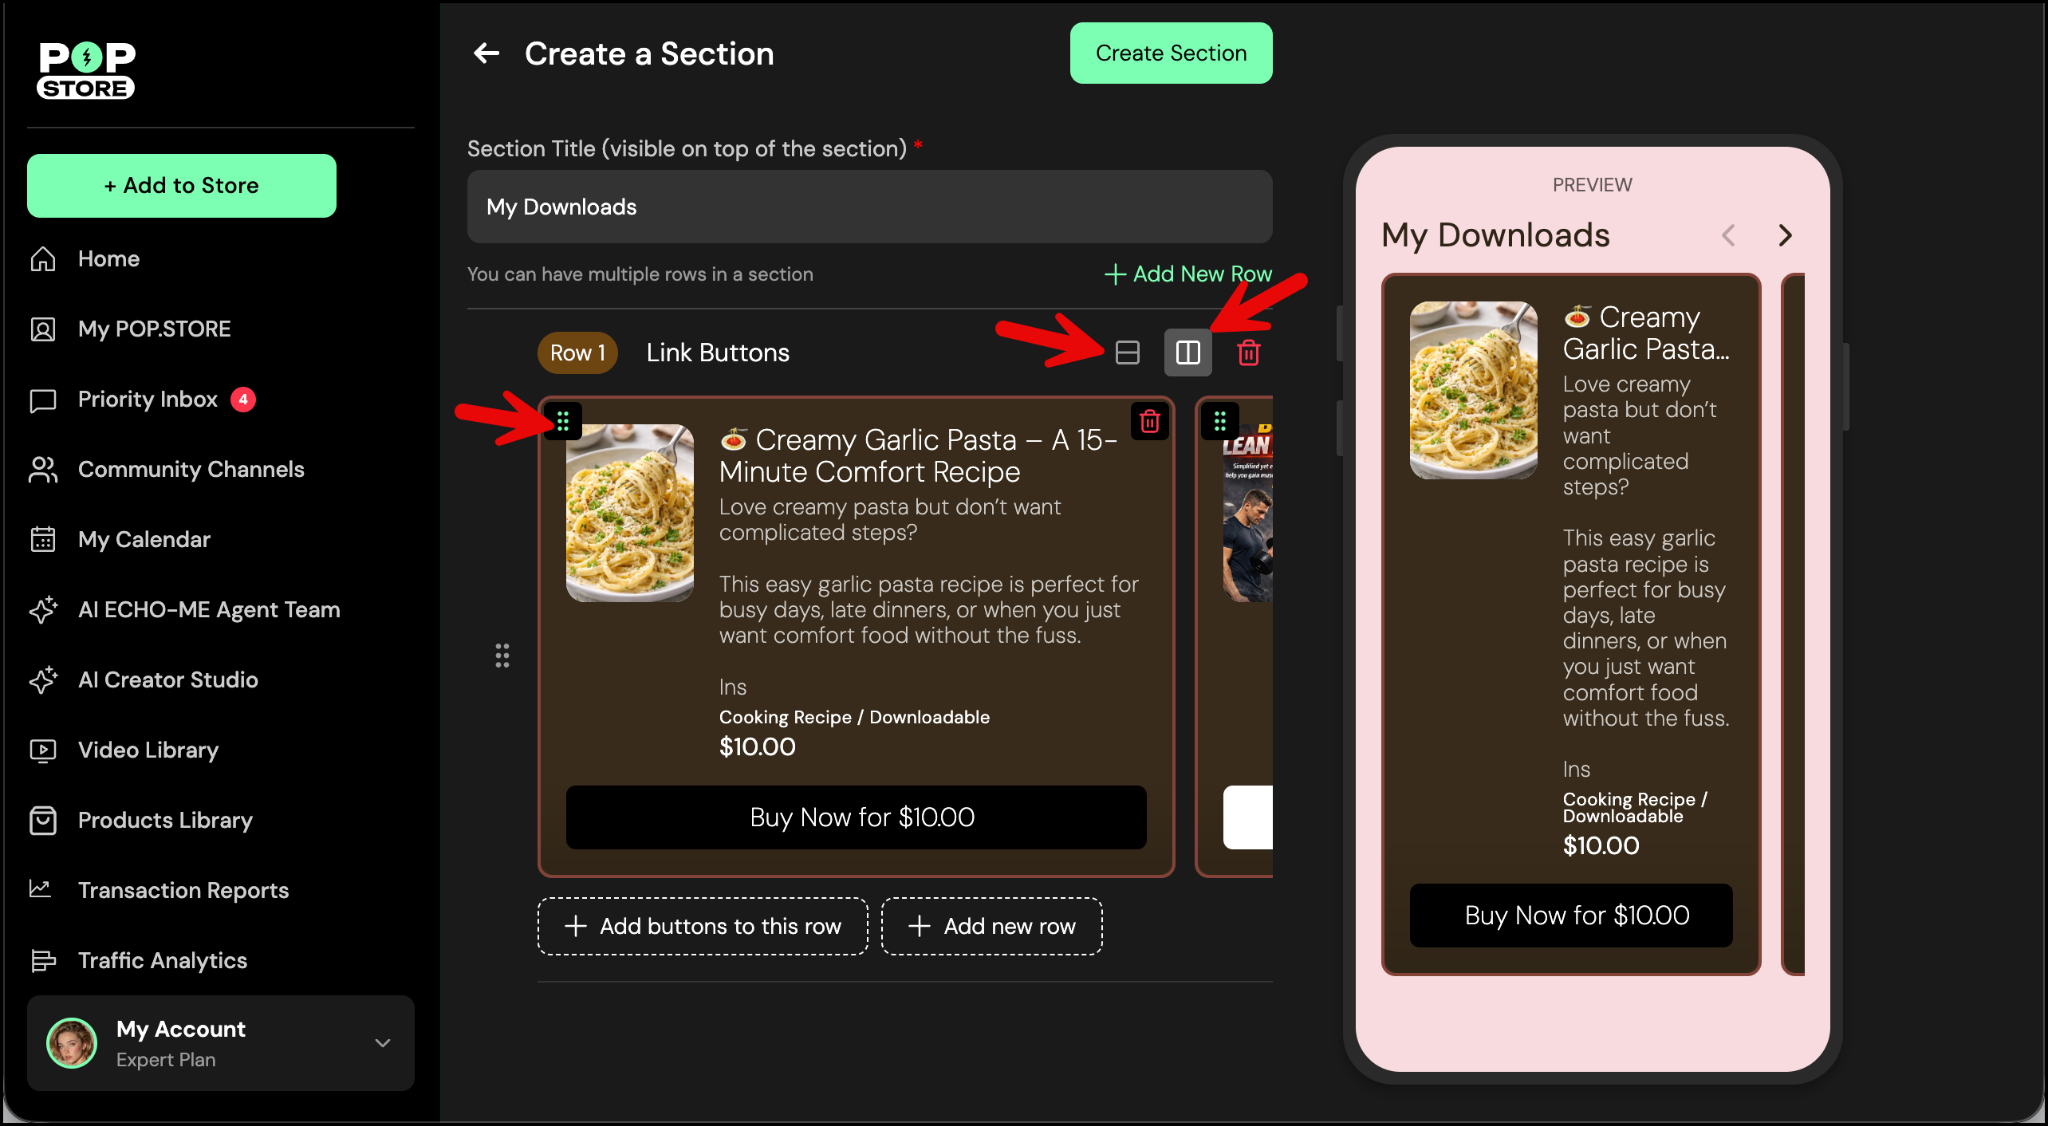Screen dimensions: 2048x1126
Task: Open Products Library in sidebar
Action: coord(165,820)
